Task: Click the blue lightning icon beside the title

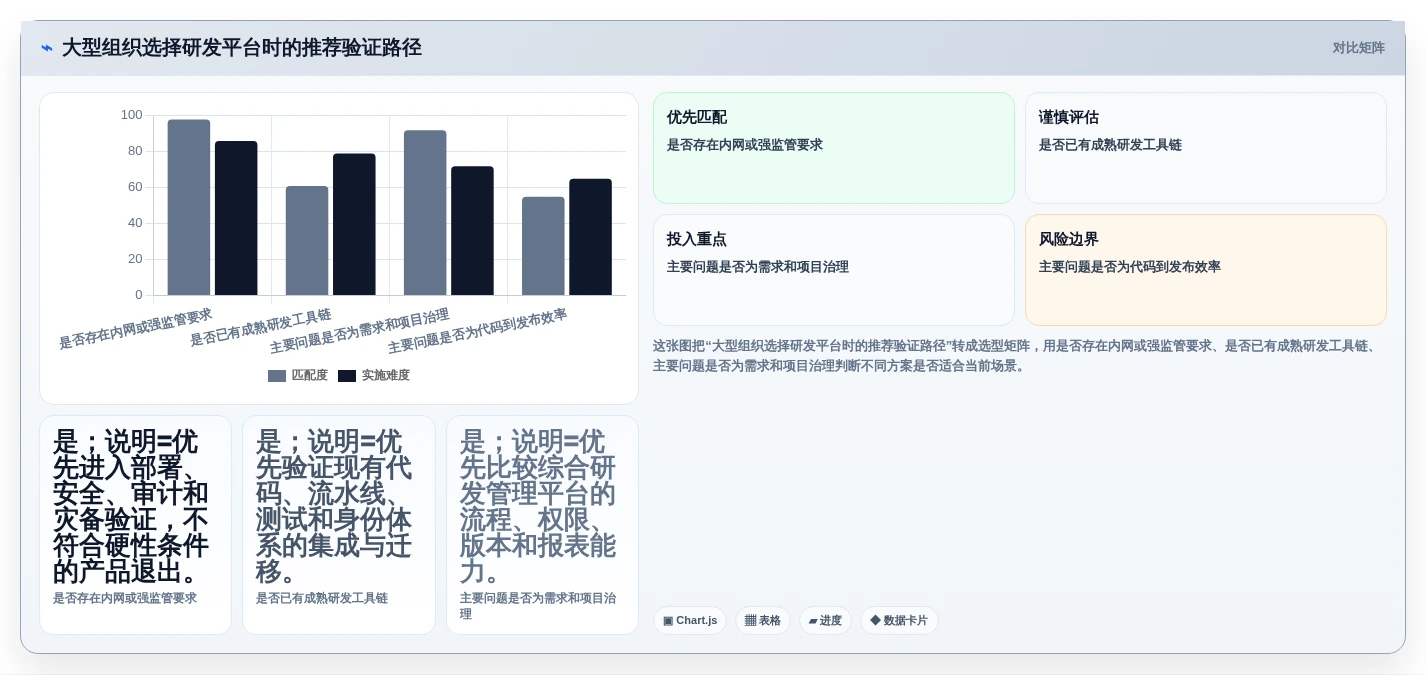Action: pyautogui.click(x=47, y=48)
